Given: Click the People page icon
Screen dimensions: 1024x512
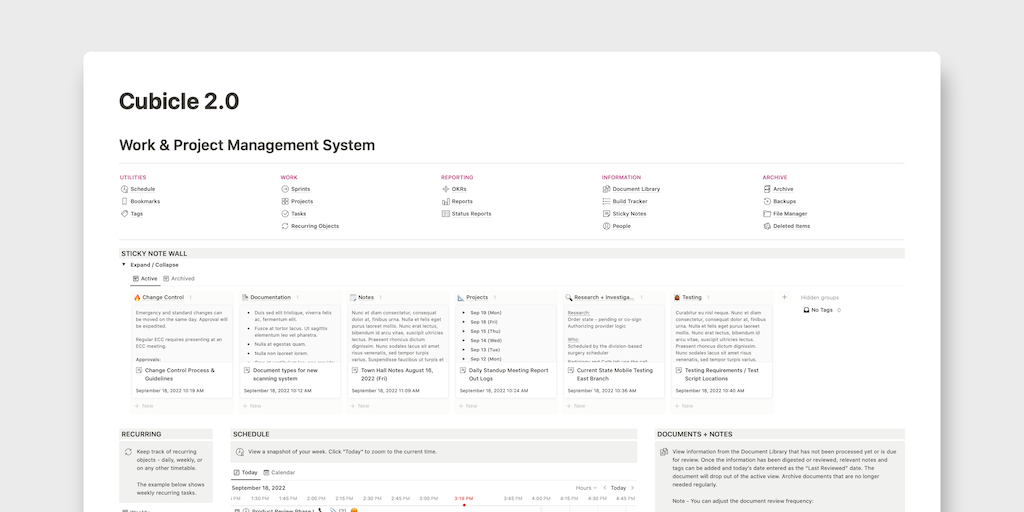Looking at the screenshot, I should 606,226.
